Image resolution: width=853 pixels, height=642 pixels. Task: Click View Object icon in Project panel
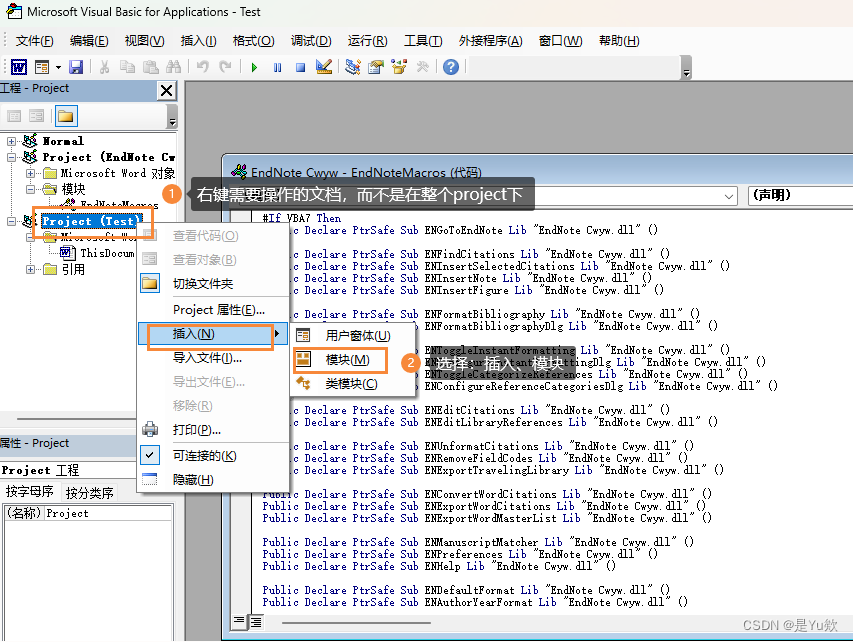[x=36, y=116]
